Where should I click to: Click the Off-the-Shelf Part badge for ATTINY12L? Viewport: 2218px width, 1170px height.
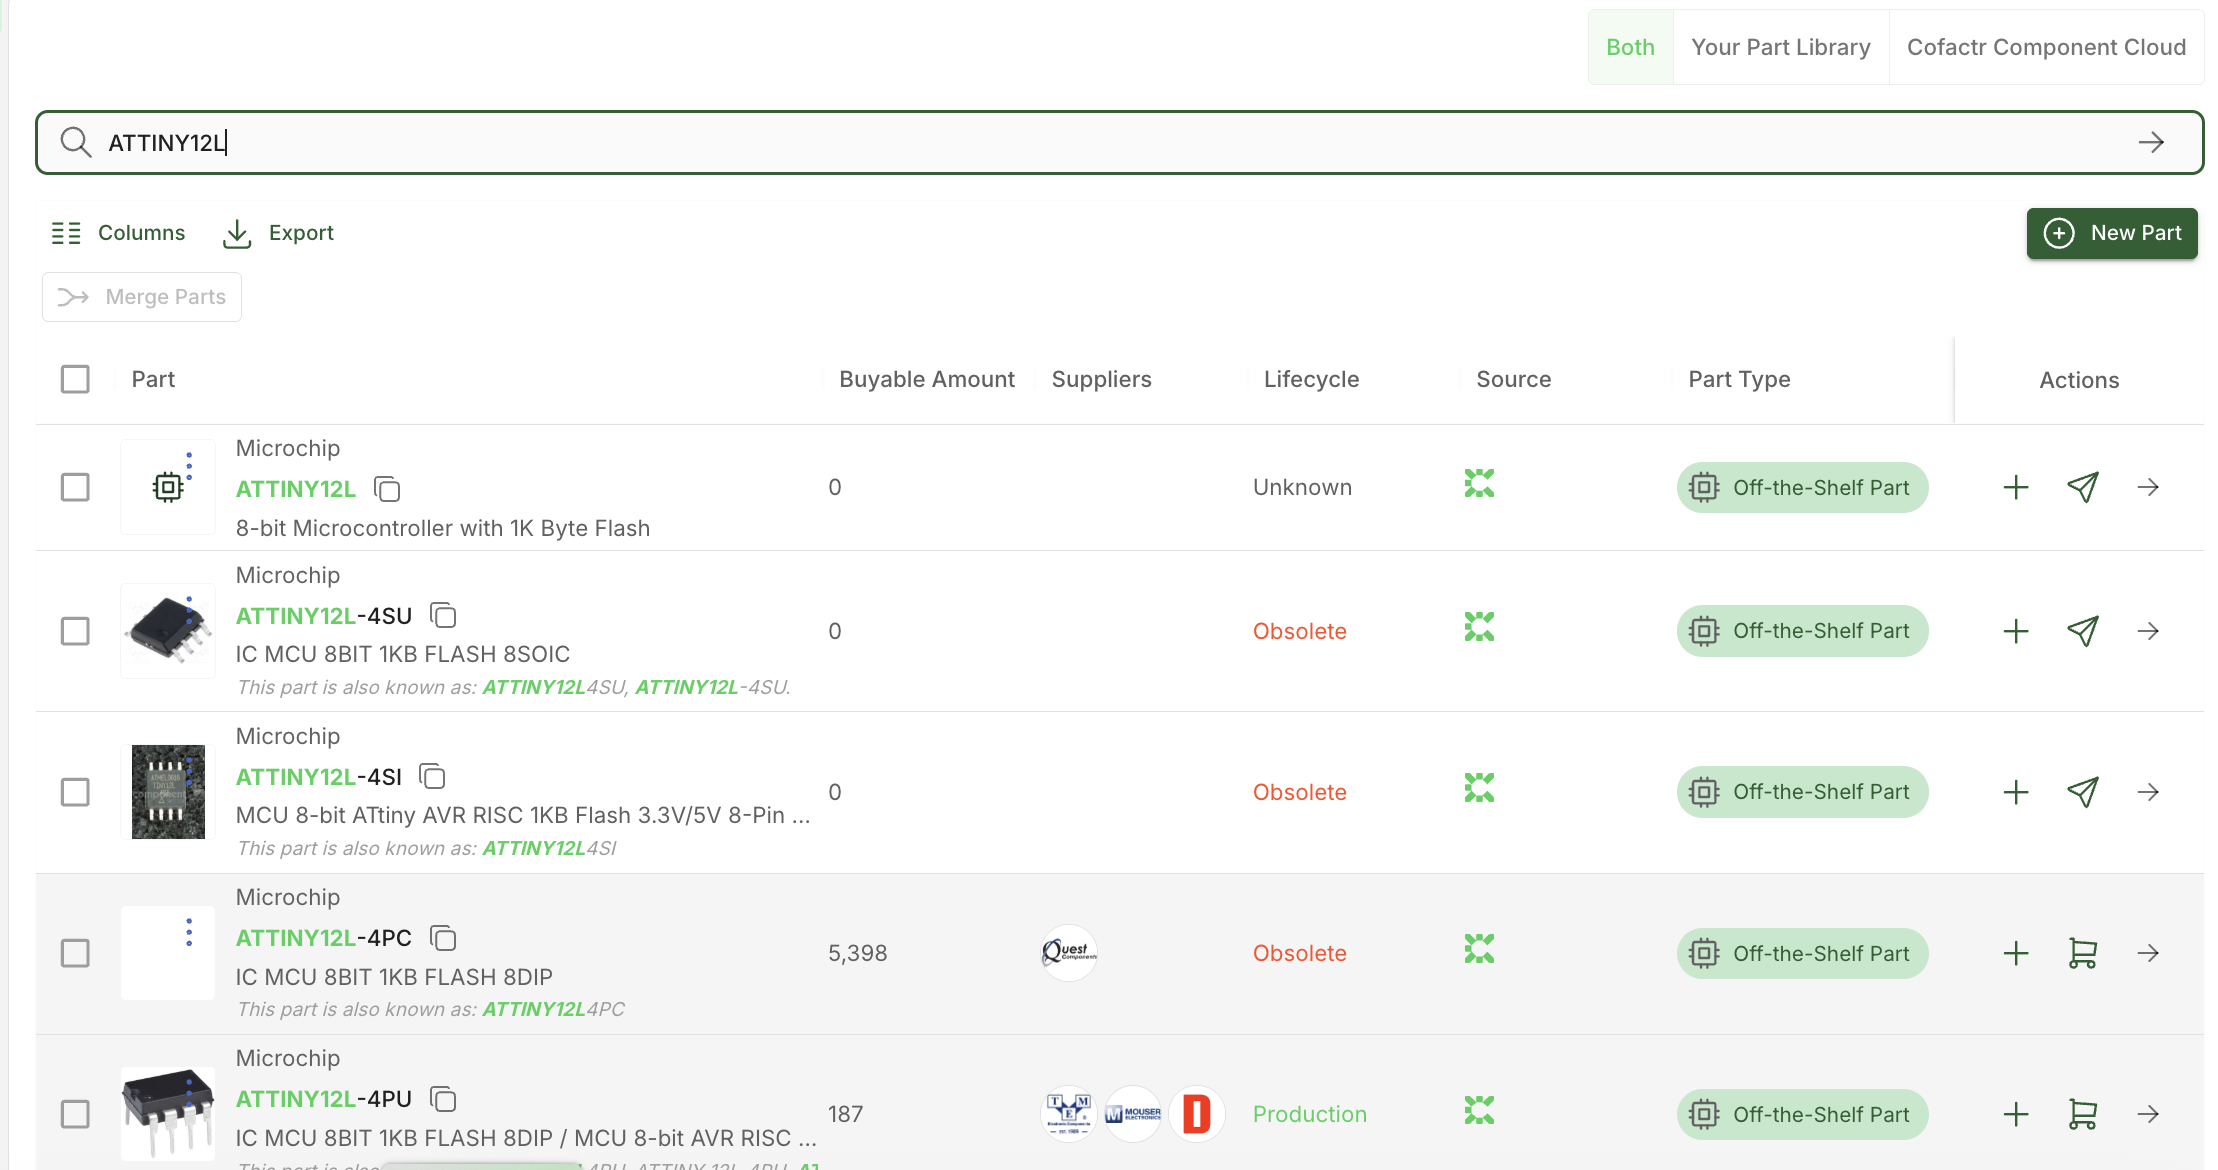[1802, 487]
